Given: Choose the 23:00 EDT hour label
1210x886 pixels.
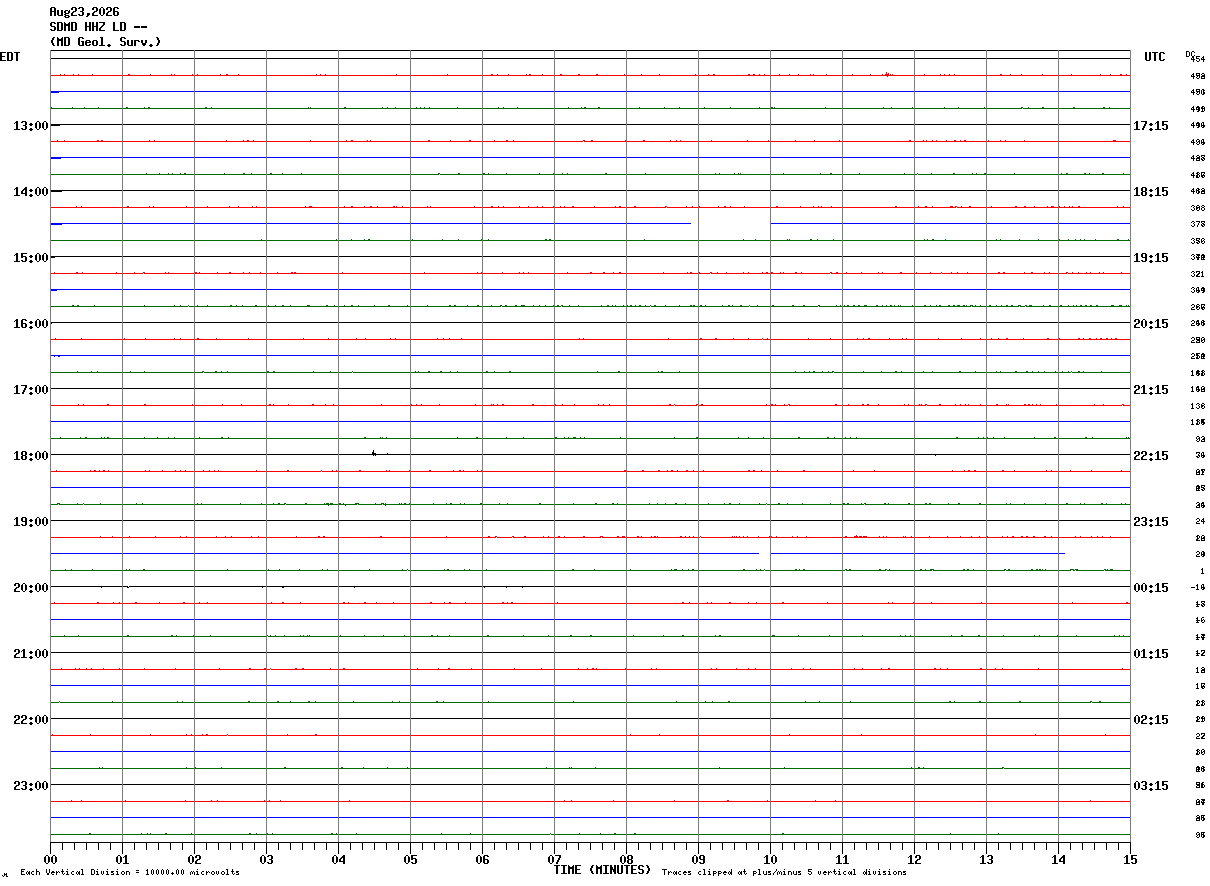Looking at the screenshot, I should 31,786.
